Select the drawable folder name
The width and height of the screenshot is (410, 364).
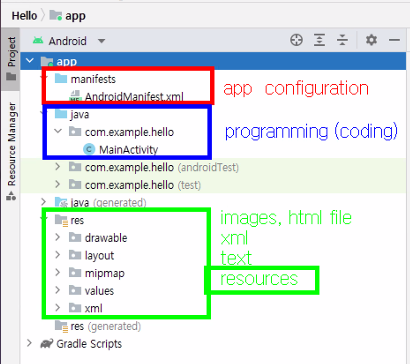coord(106,238)
